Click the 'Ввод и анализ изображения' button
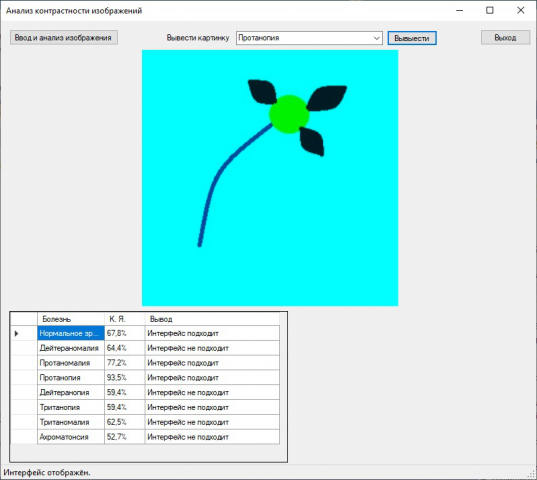Viewport: 537px width, 480px height. (x=64, y=38)
